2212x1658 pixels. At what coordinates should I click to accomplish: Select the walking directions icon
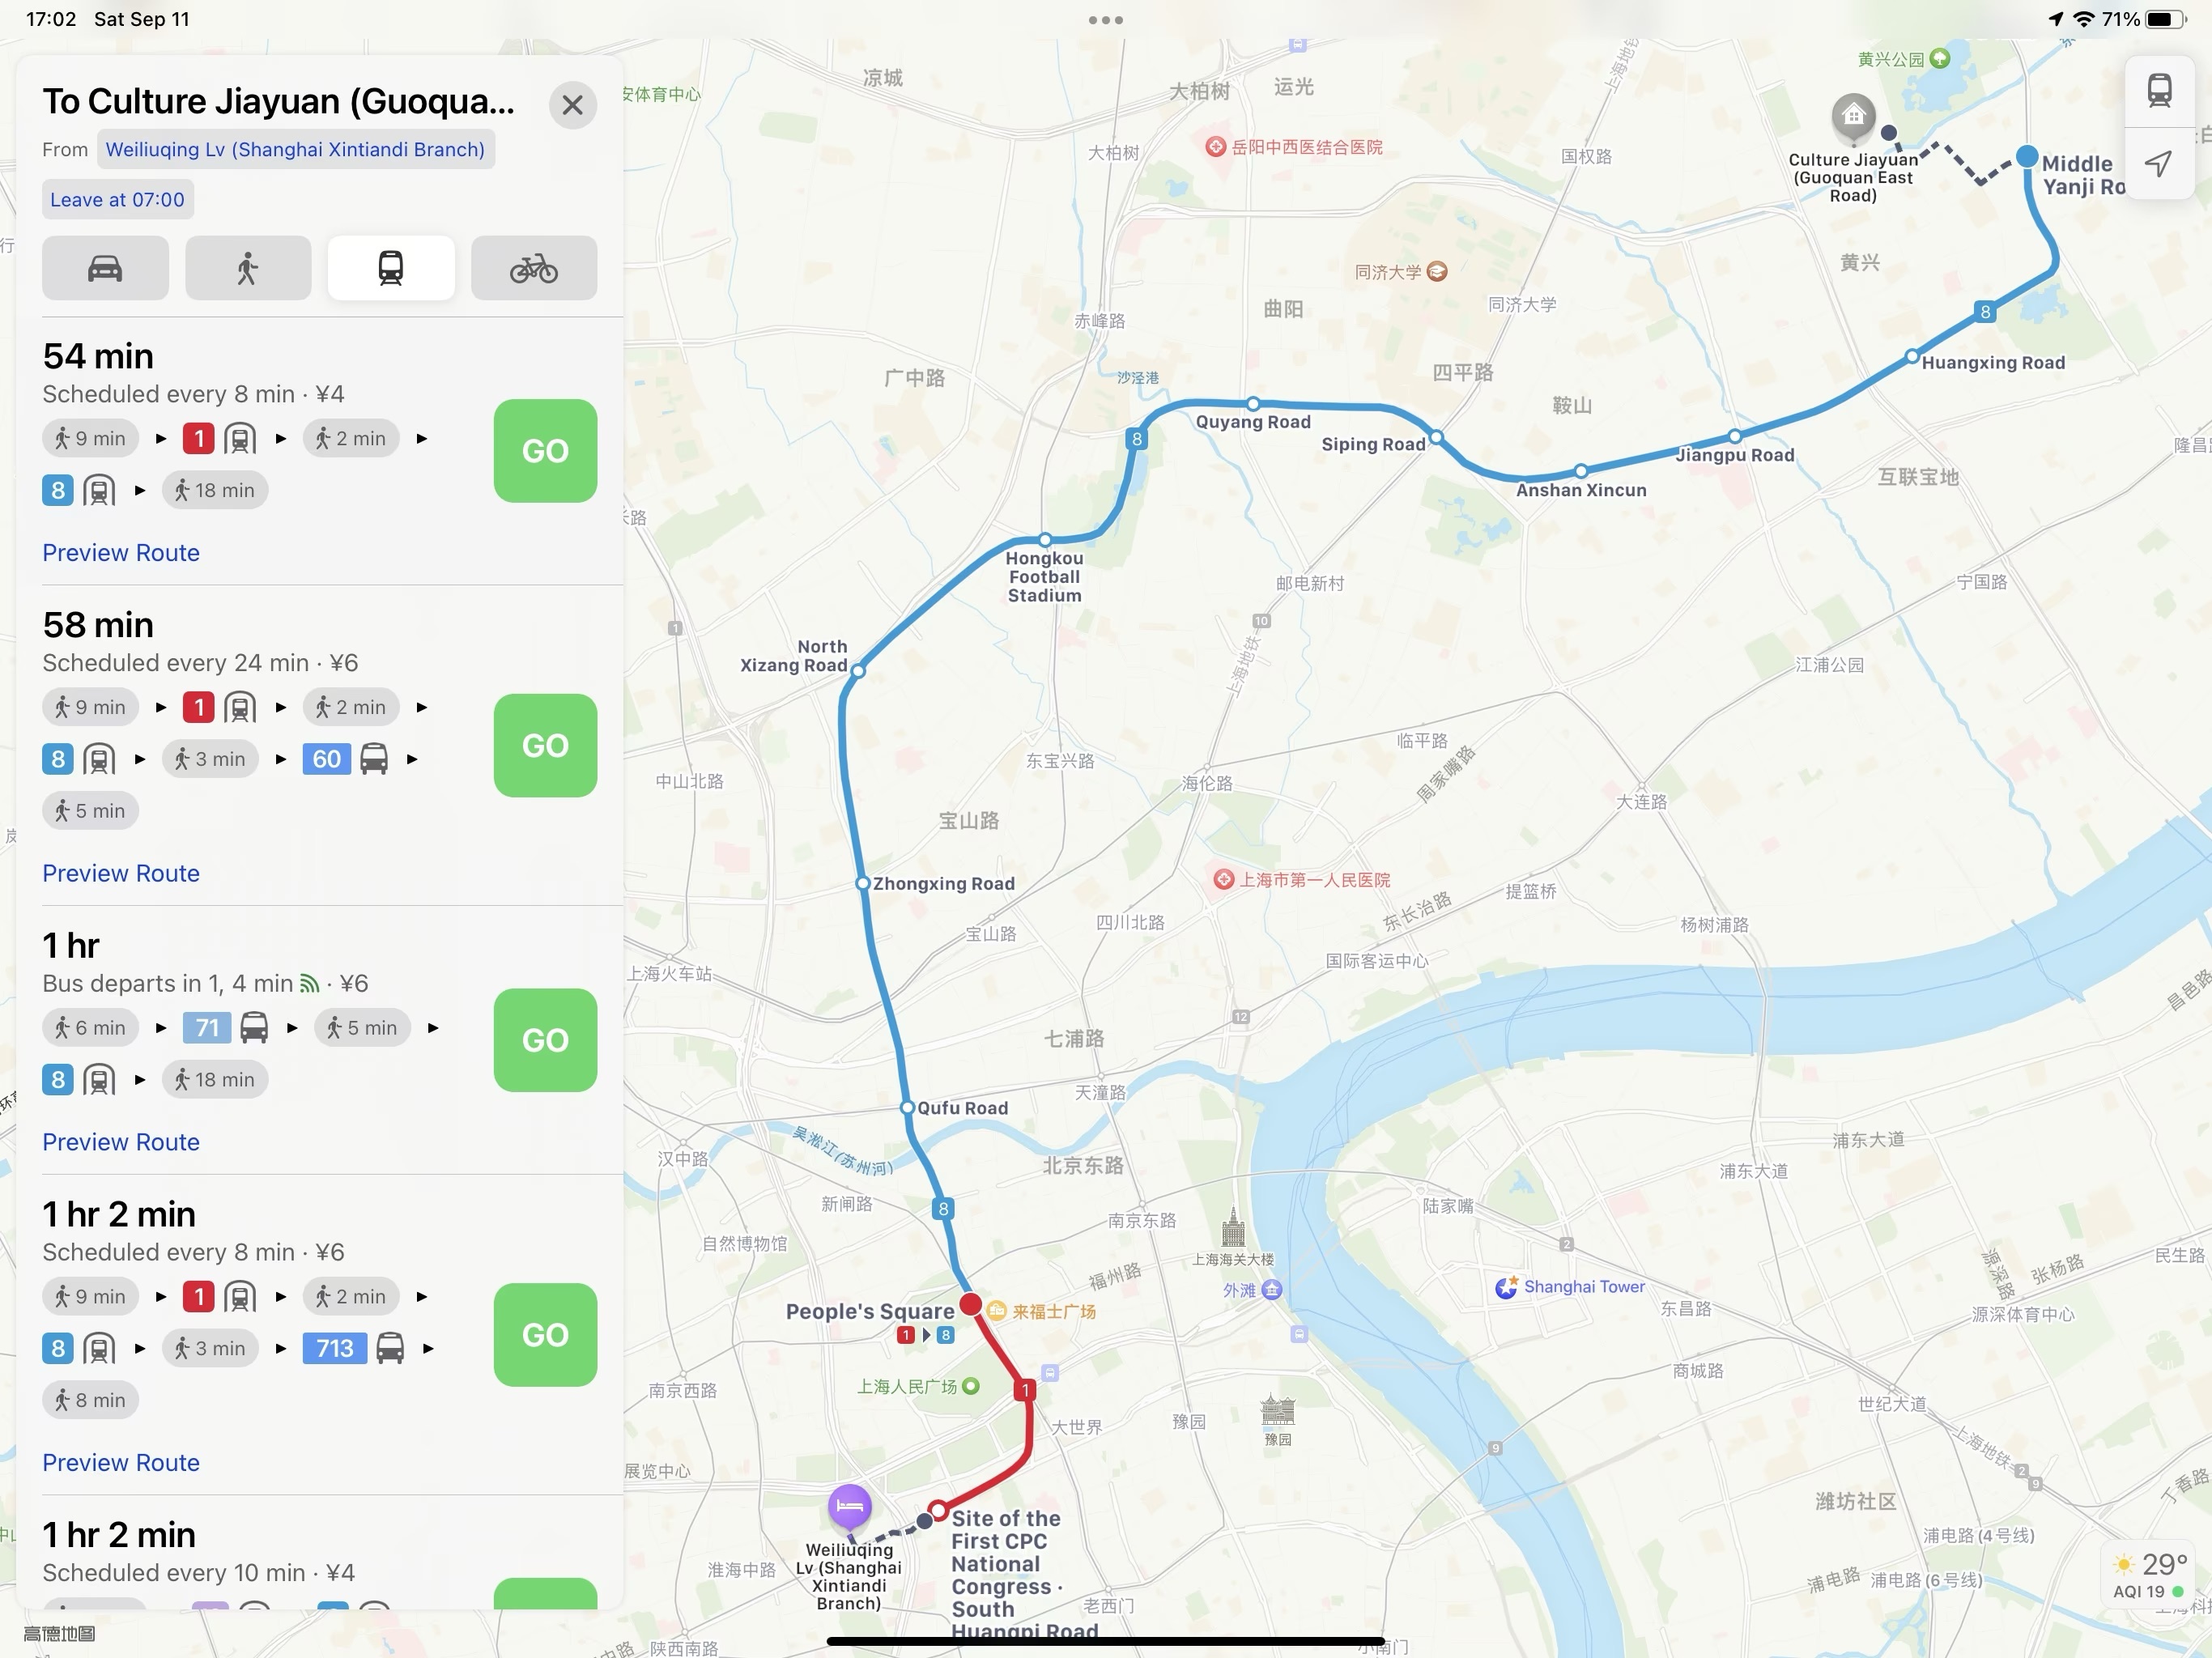click(248, 268)
